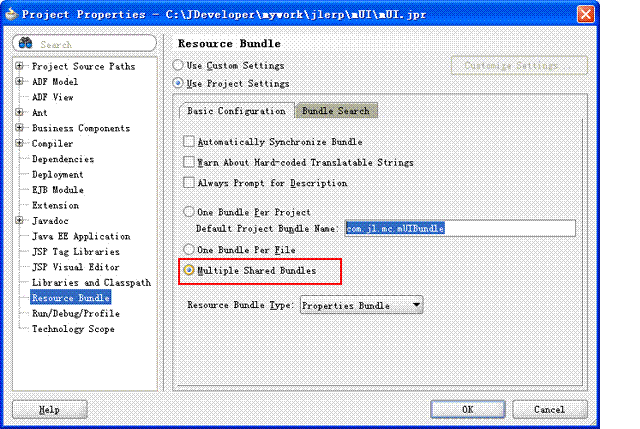Image resolution: width=640 pixels, height=429 pixels.
Task: Switch to the Bundle Search tab
Action: pos(336,111)
